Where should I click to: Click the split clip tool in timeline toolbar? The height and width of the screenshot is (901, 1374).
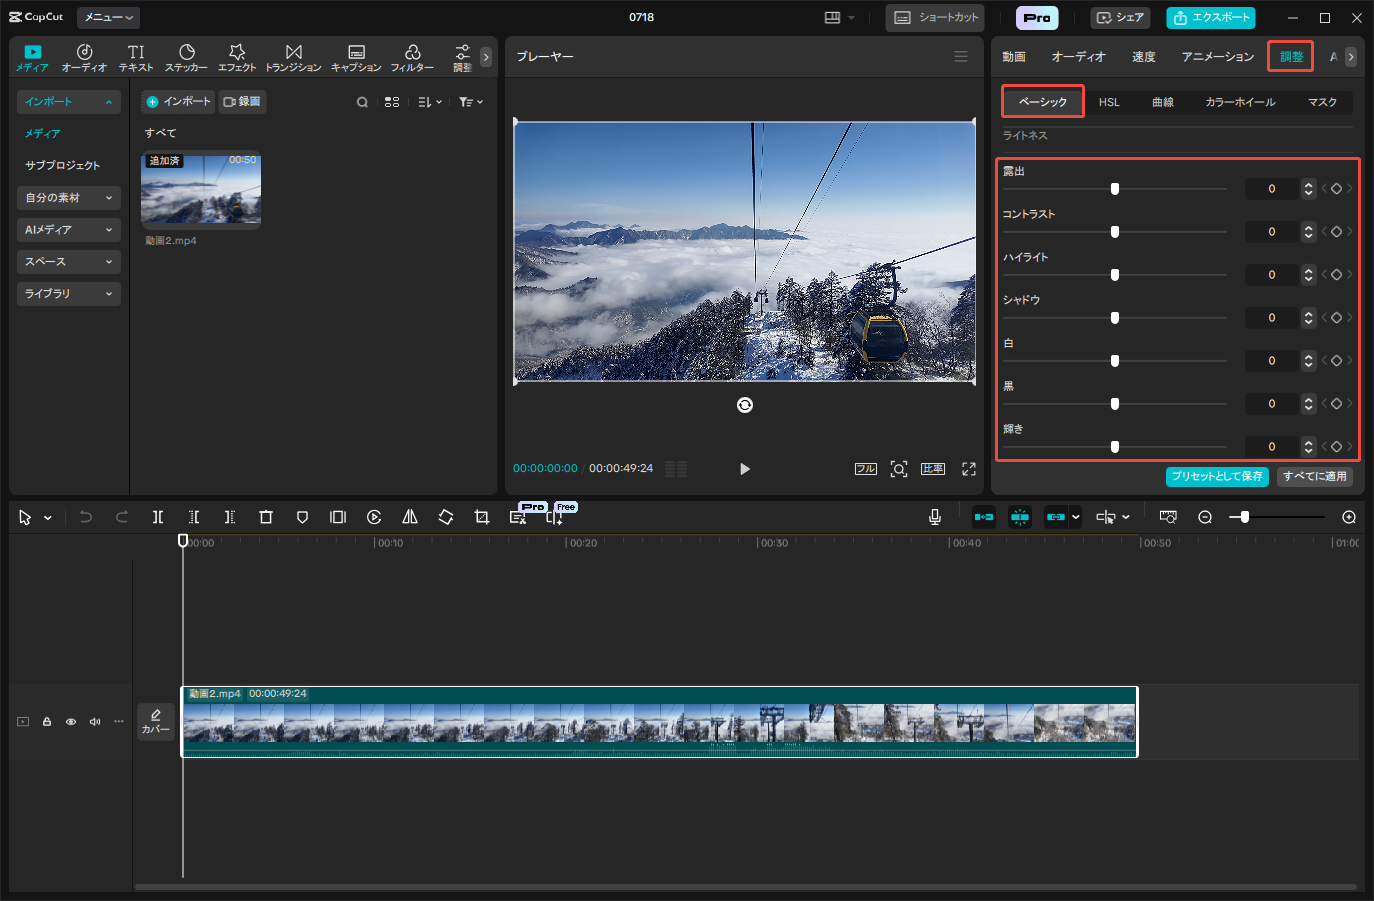[158, 517]
